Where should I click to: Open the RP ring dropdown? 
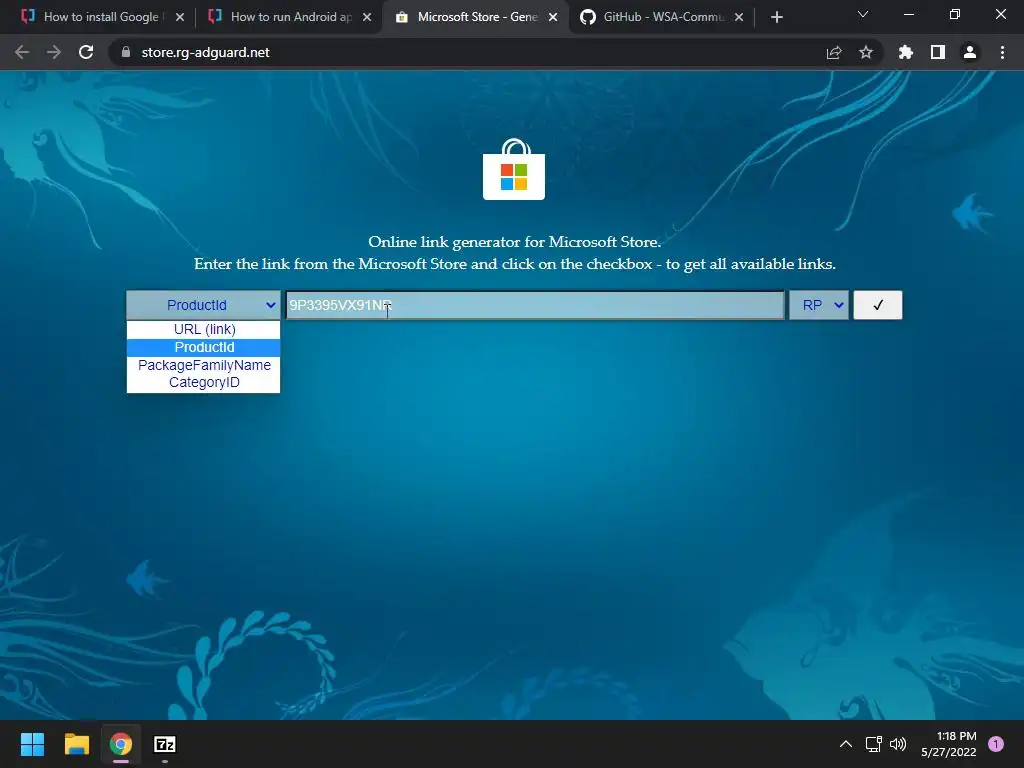point(819,305)
